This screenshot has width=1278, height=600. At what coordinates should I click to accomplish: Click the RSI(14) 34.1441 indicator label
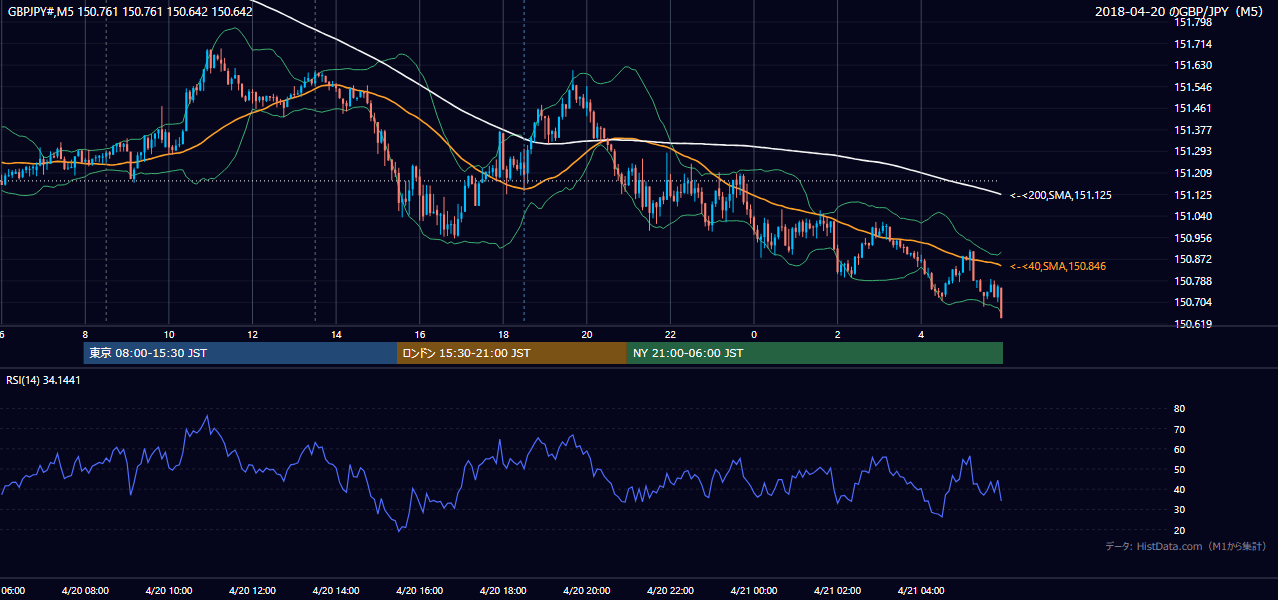click(x=44, y=380)
